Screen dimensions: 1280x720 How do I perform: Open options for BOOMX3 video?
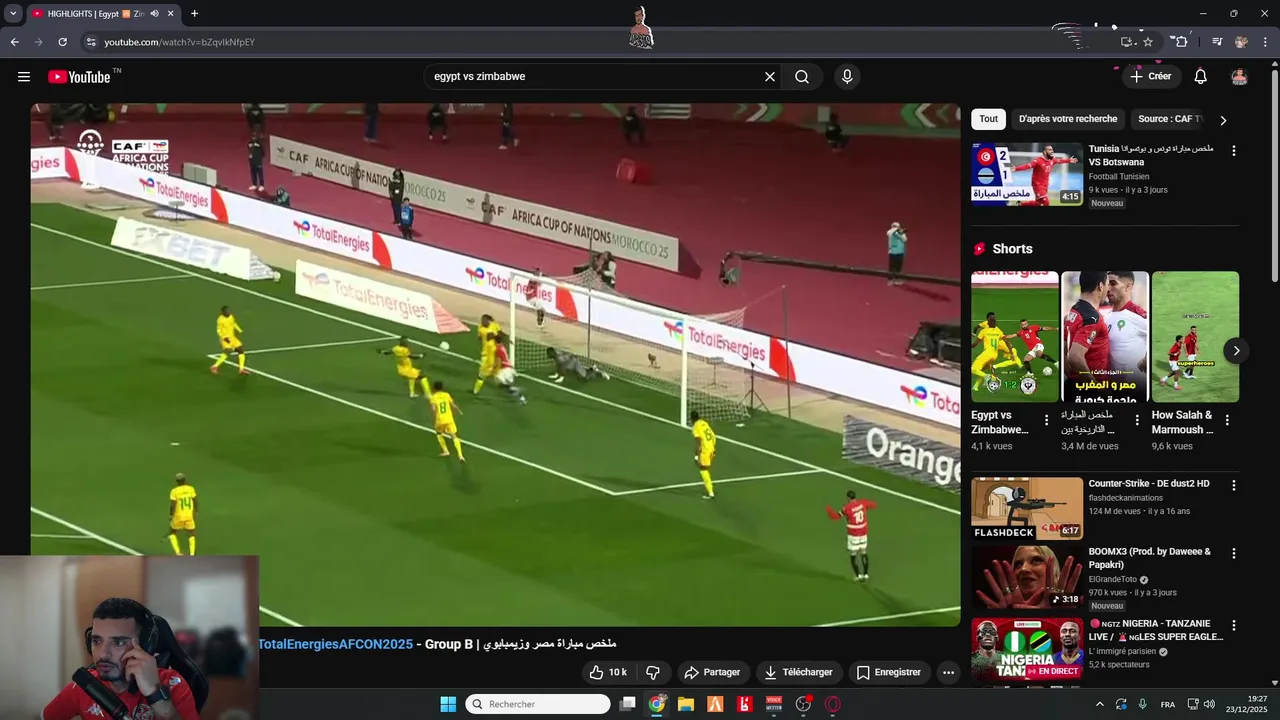pyautogui.click(x=1233, y=553)
